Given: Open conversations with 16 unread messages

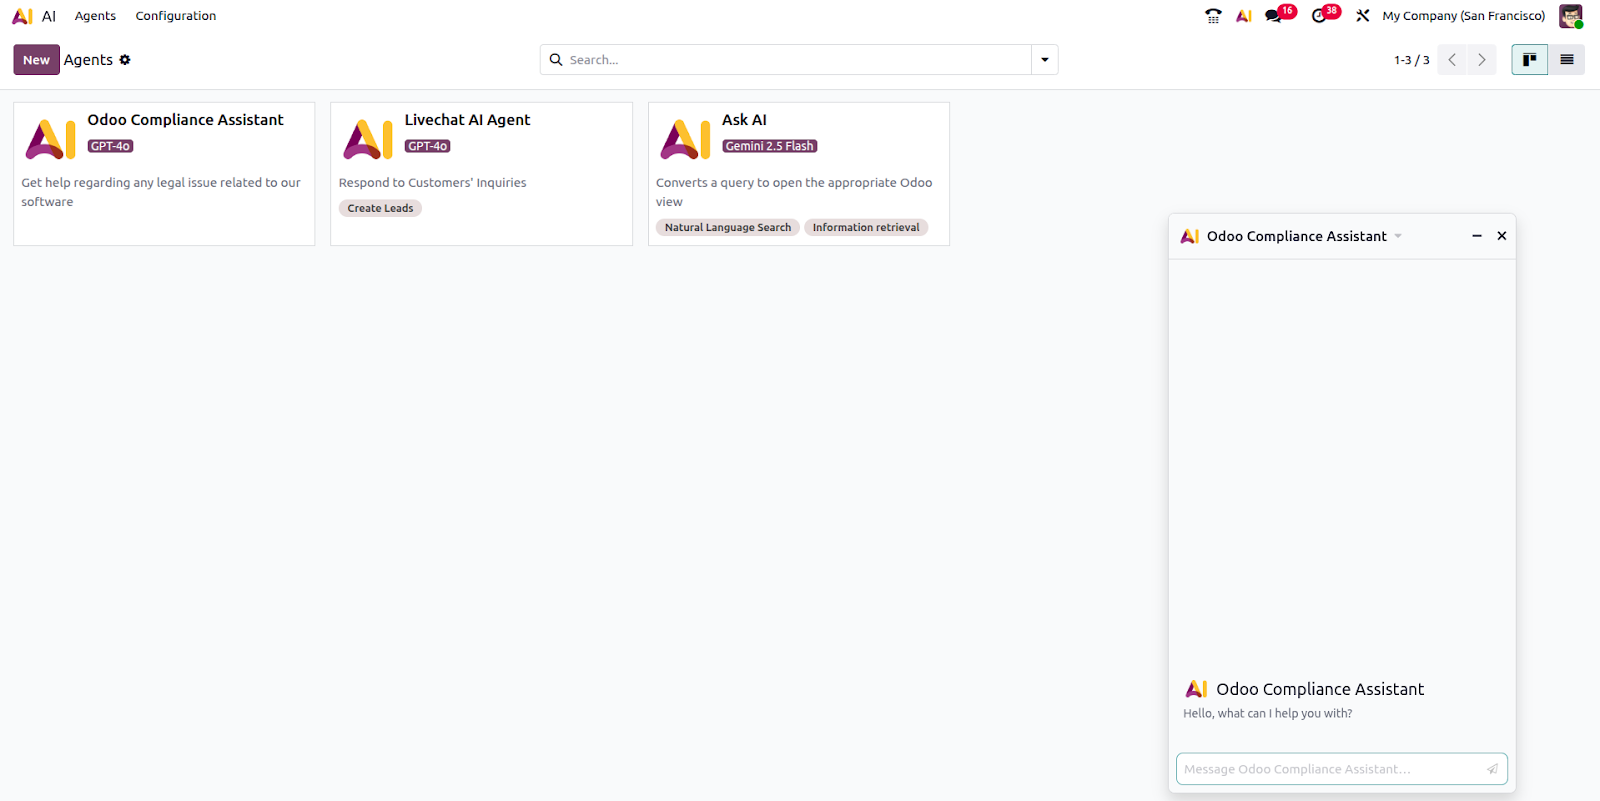Looking at the screenshot, I should point(1274,16).
